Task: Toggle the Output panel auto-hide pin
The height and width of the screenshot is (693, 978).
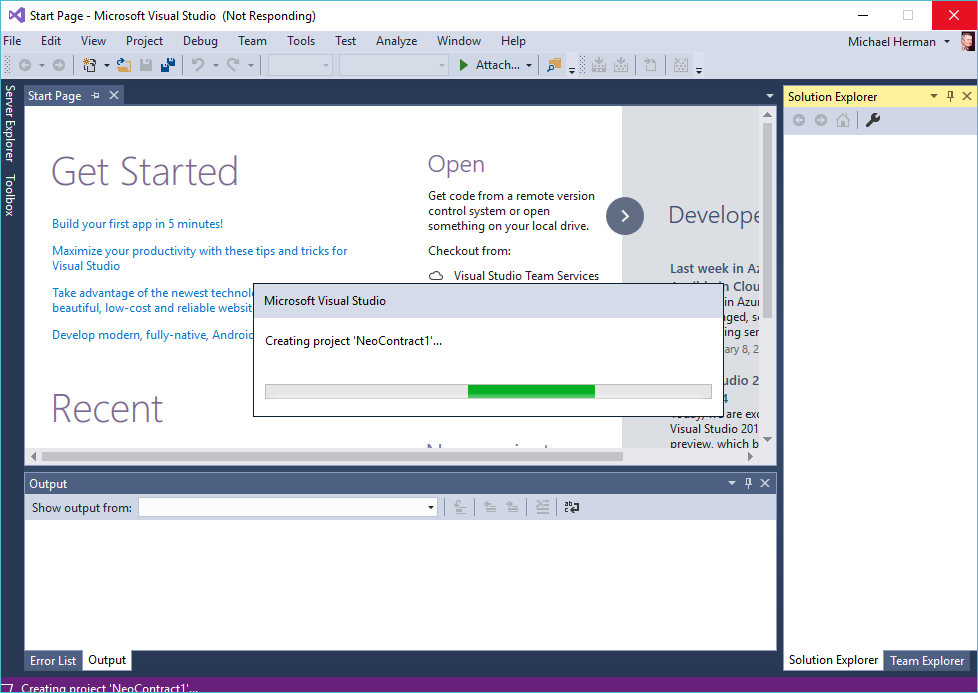Action: click(748, 483)
